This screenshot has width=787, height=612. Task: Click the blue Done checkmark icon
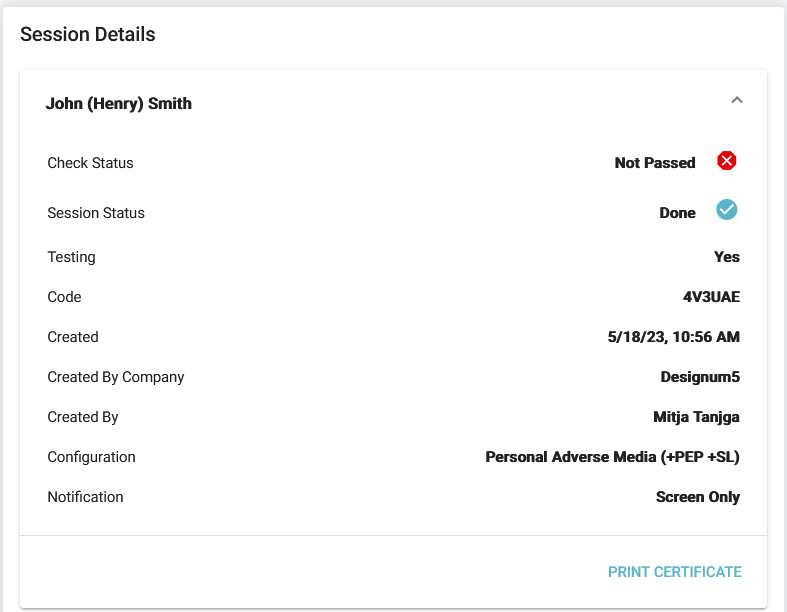(727, 210)
